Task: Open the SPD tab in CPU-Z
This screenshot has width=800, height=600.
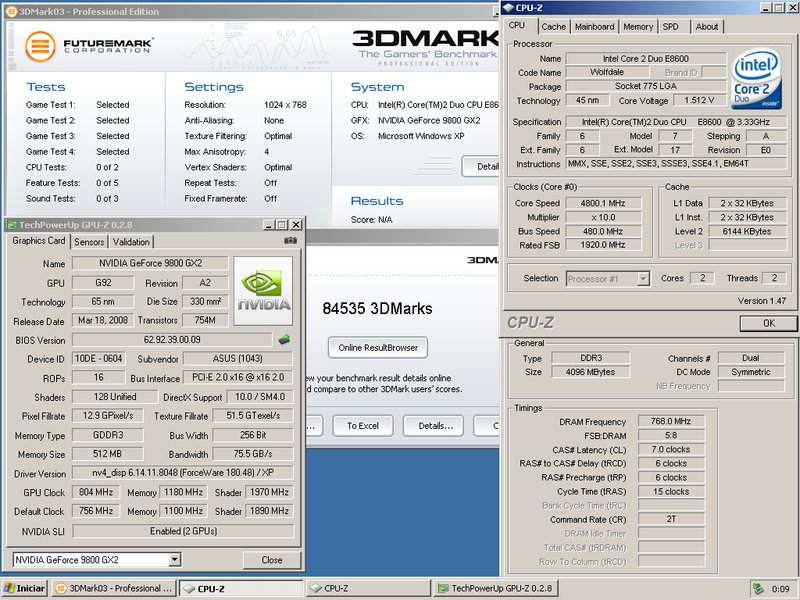Action: 670,27
